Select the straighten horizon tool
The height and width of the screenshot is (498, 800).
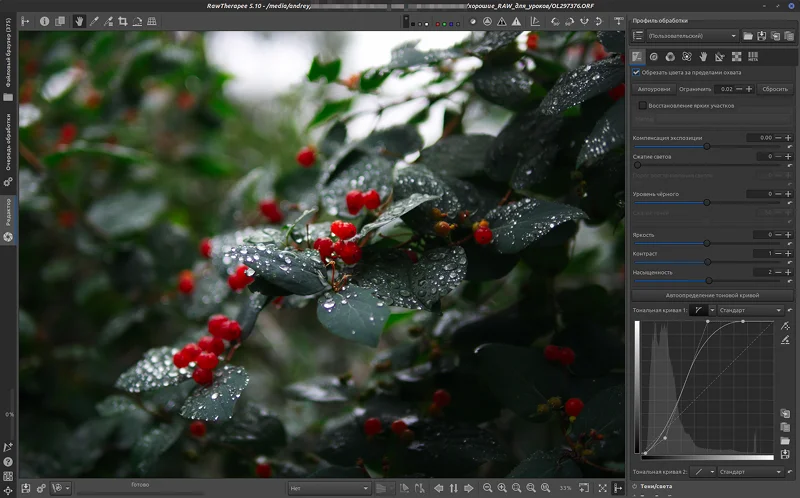point(136,20)
